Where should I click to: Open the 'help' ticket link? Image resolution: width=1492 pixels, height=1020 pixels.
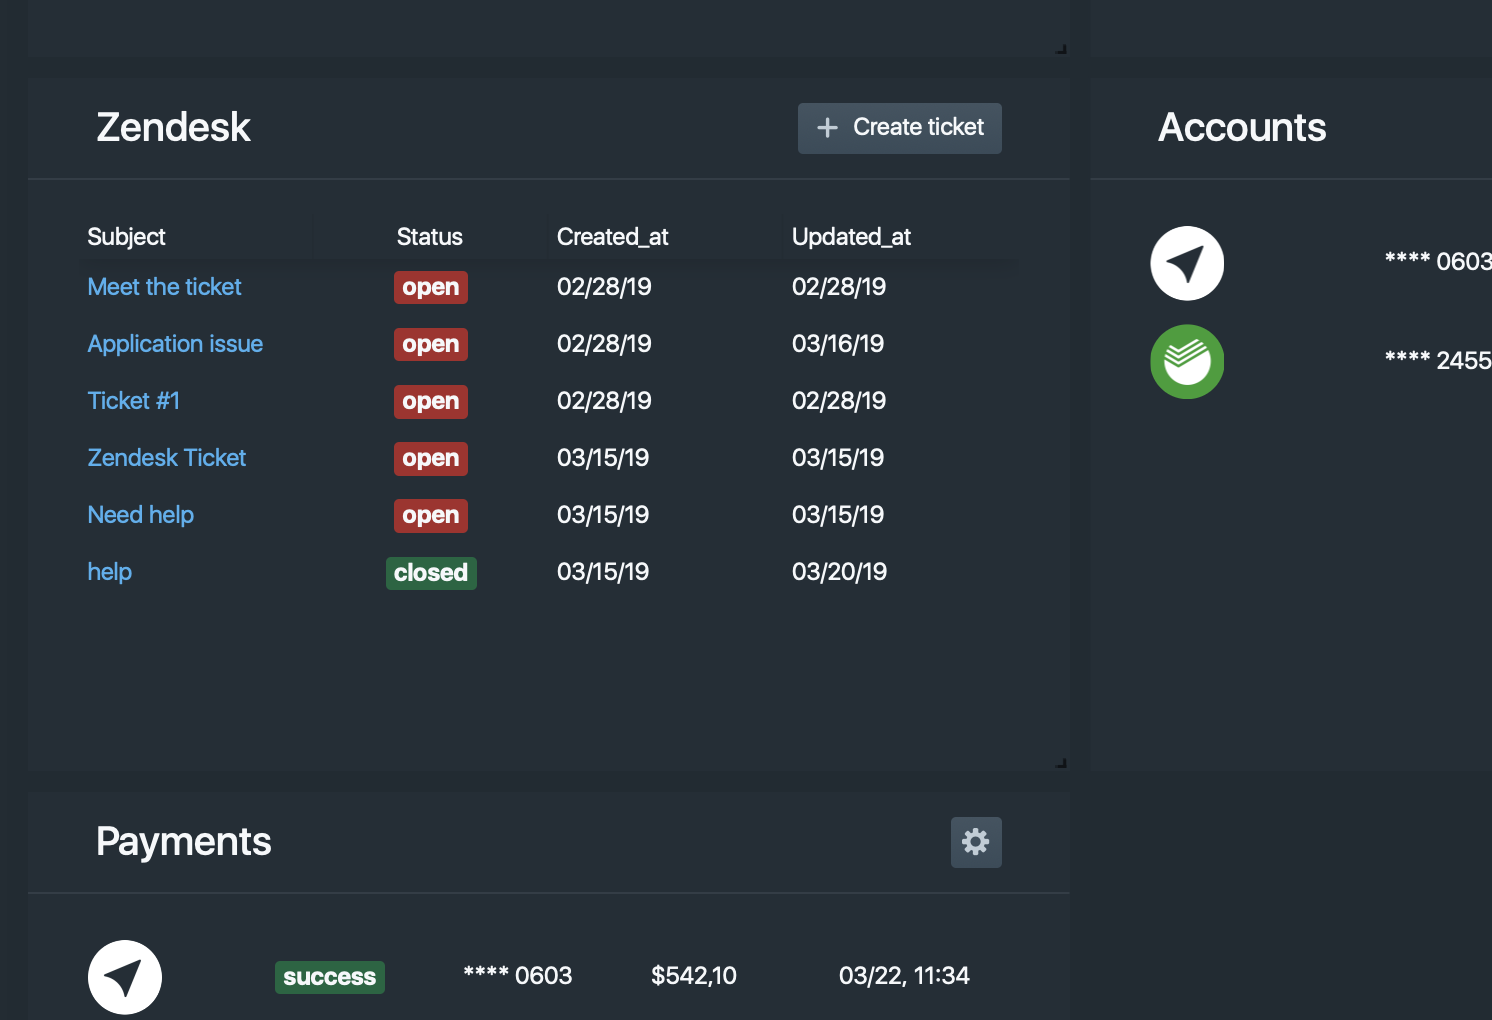tap(109, 572)
